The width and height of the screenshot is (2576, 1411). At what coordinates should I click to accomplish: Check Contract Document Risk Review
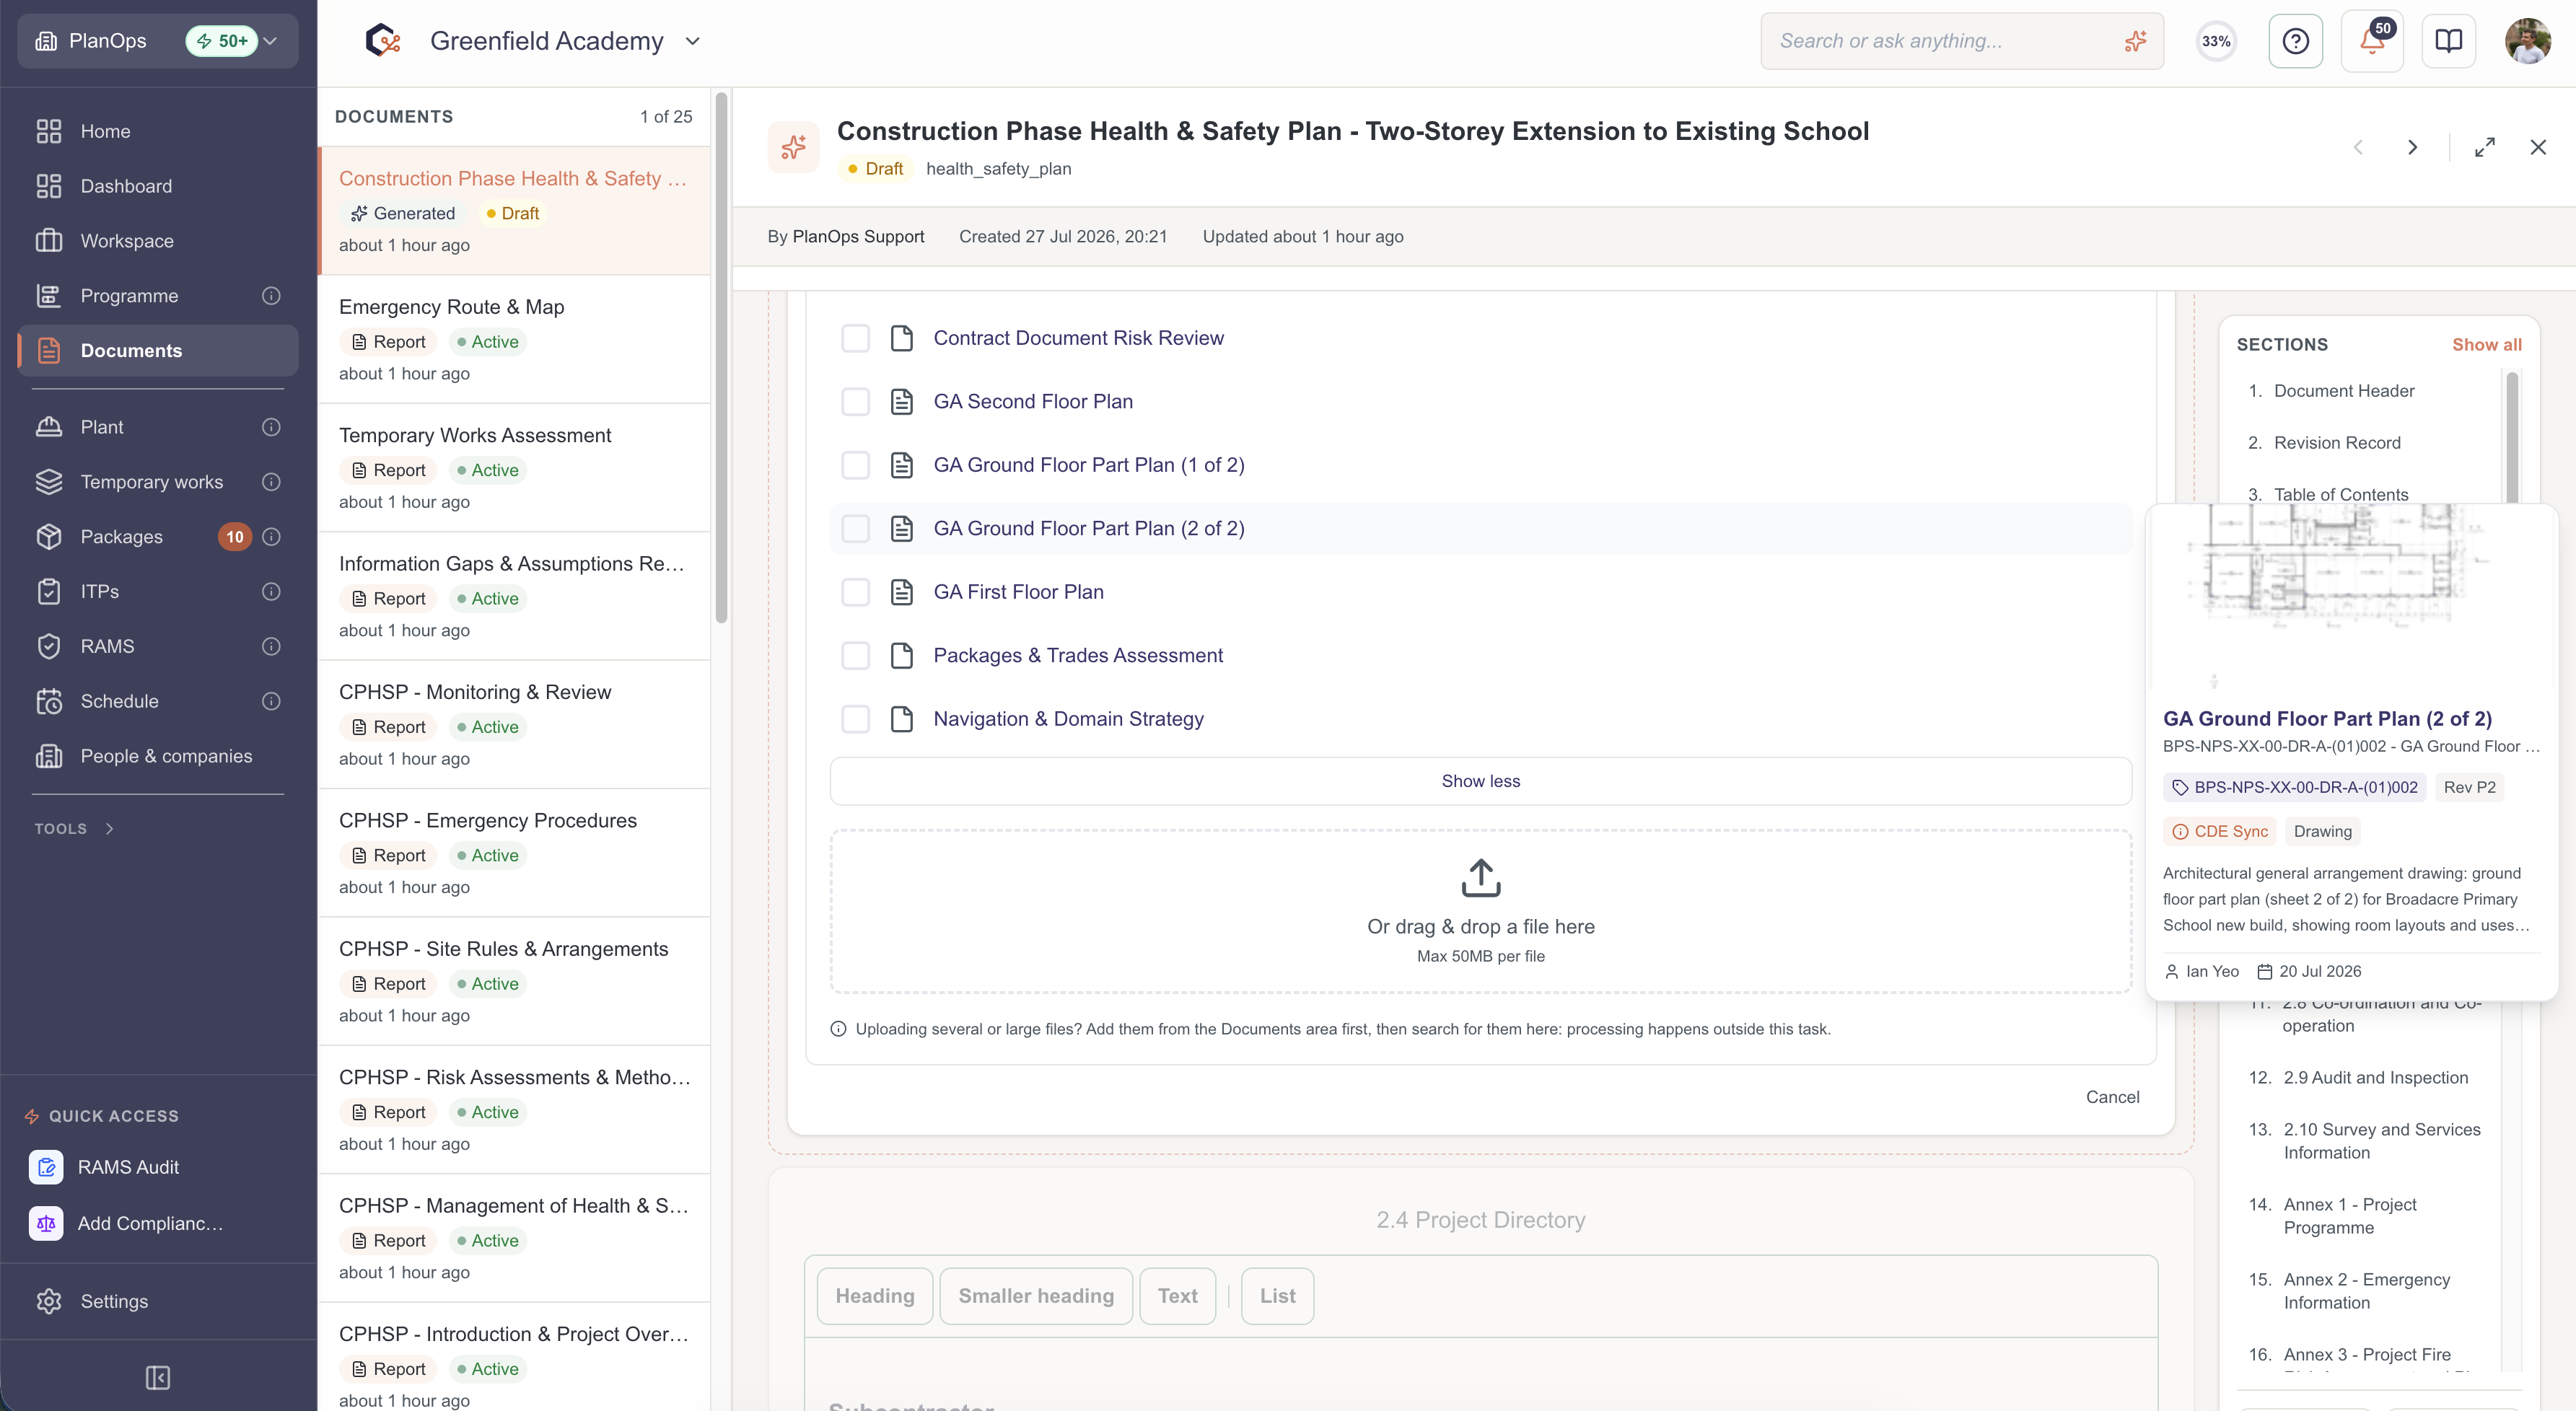pyautogui.click(x=855, y=338)
